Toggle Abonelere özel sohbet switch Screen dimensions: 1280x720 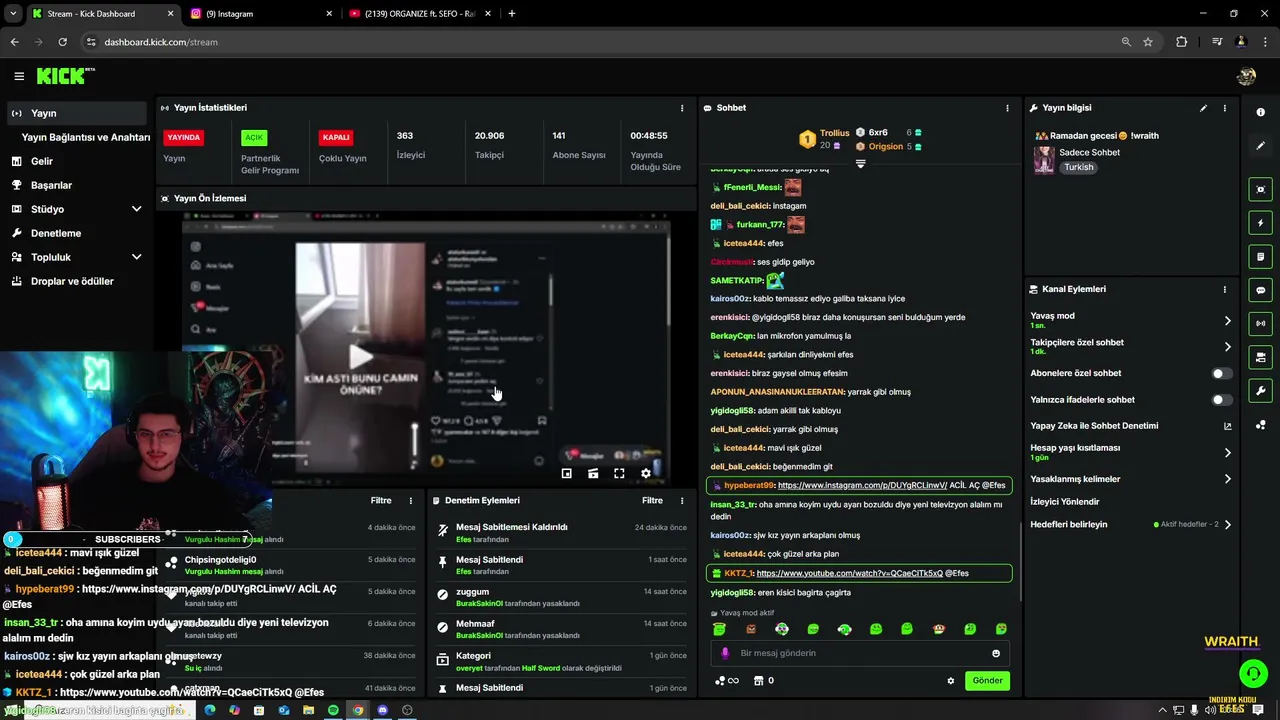pos(1222,373)
